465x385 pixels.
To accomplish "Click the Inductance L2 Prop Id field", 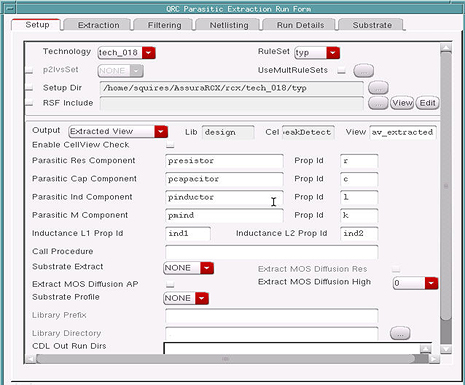I will point(359,234).
